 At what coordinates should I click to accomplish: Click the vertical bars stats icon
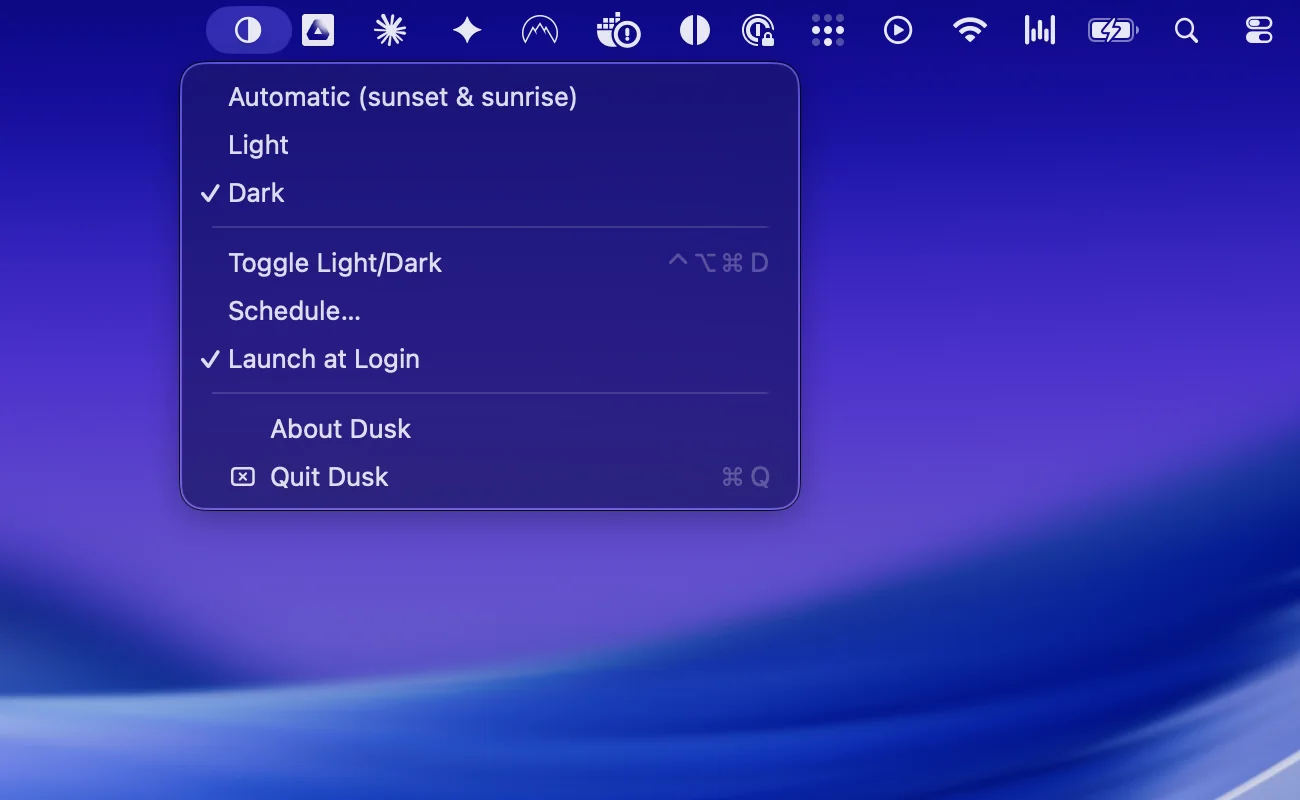pos(1040,31)
